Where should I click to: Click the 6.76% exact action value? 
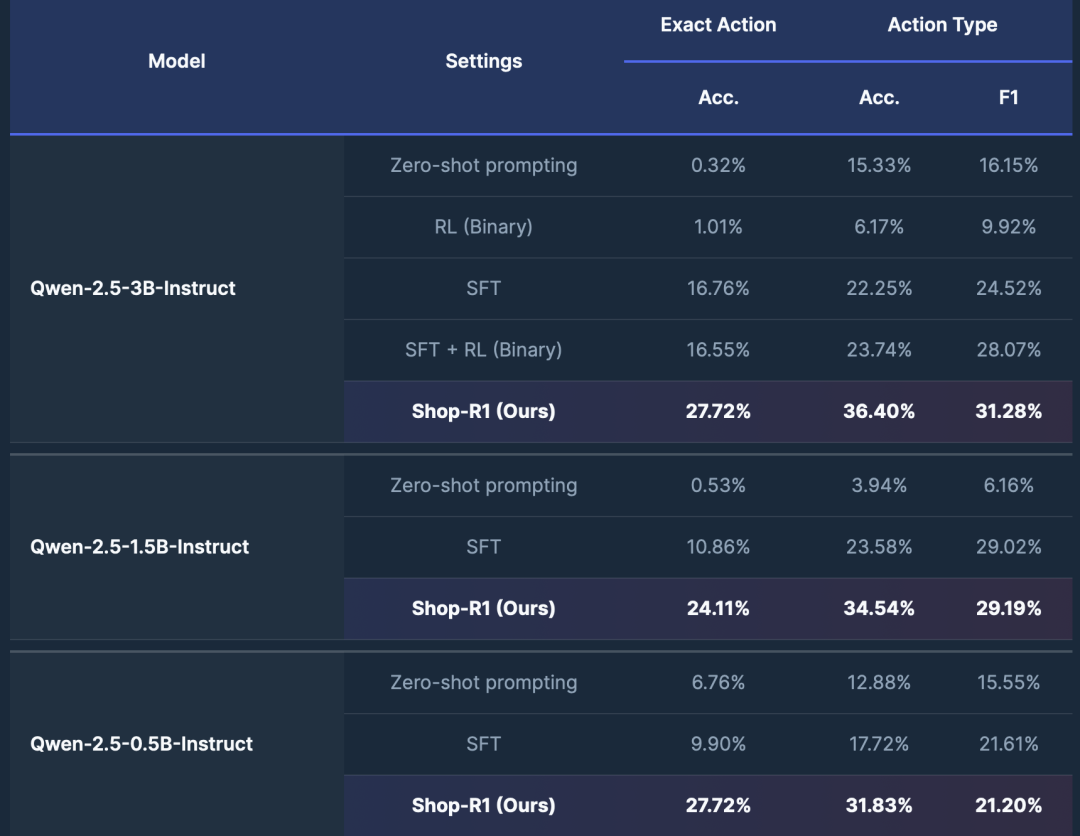click(718, 682)
